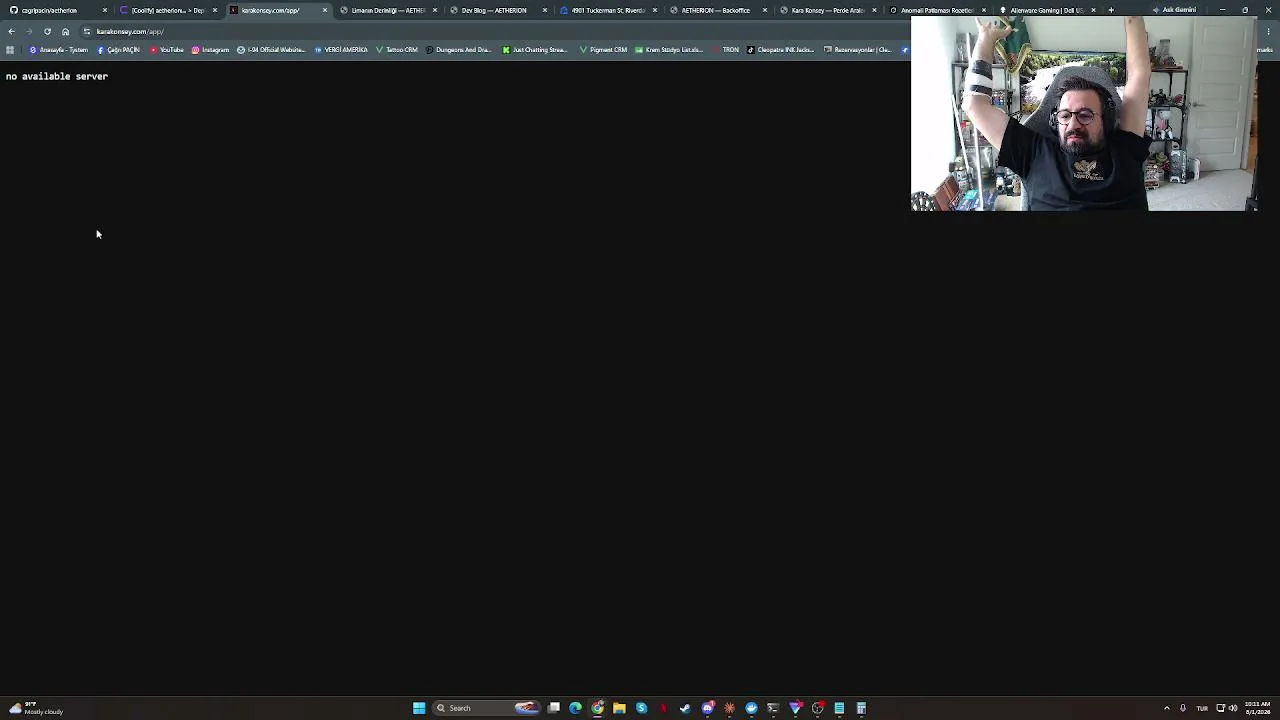Close the Dev Blog — AETHERION tab

pyautogui.click(x=544, y=10)
